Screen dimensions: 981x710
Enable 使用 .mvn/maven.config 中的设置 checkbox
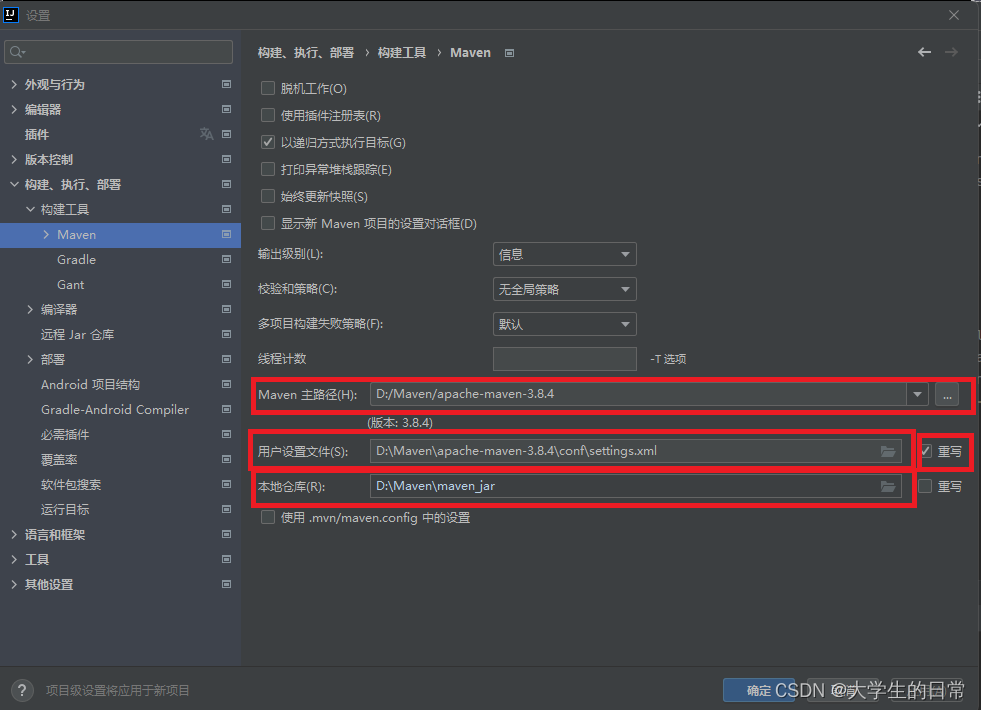(268, 517)
